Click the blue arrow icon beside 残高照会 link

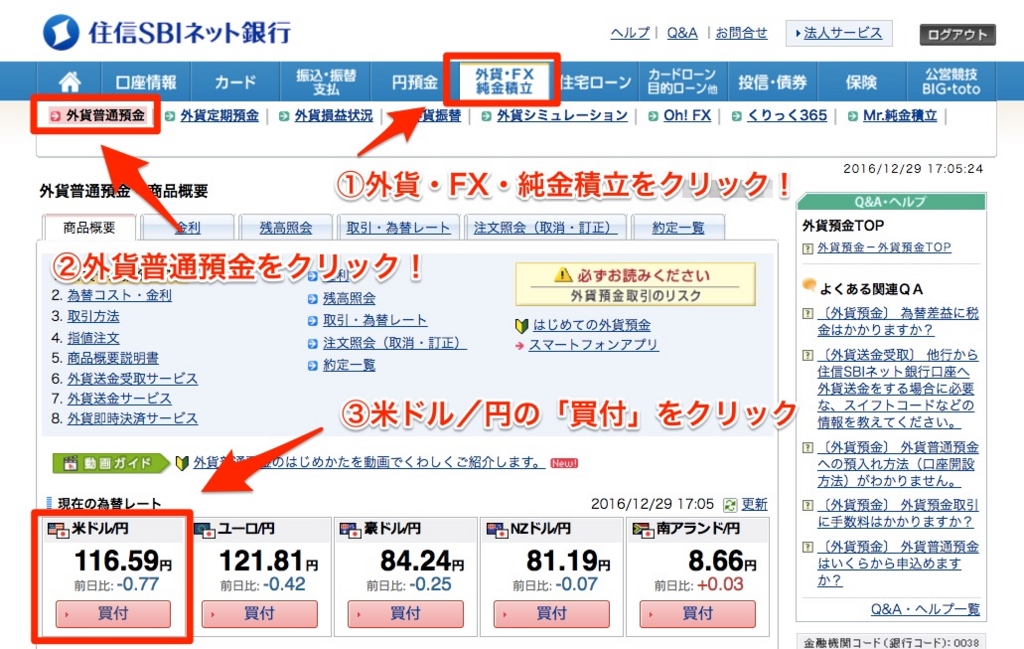coord(313,299)
